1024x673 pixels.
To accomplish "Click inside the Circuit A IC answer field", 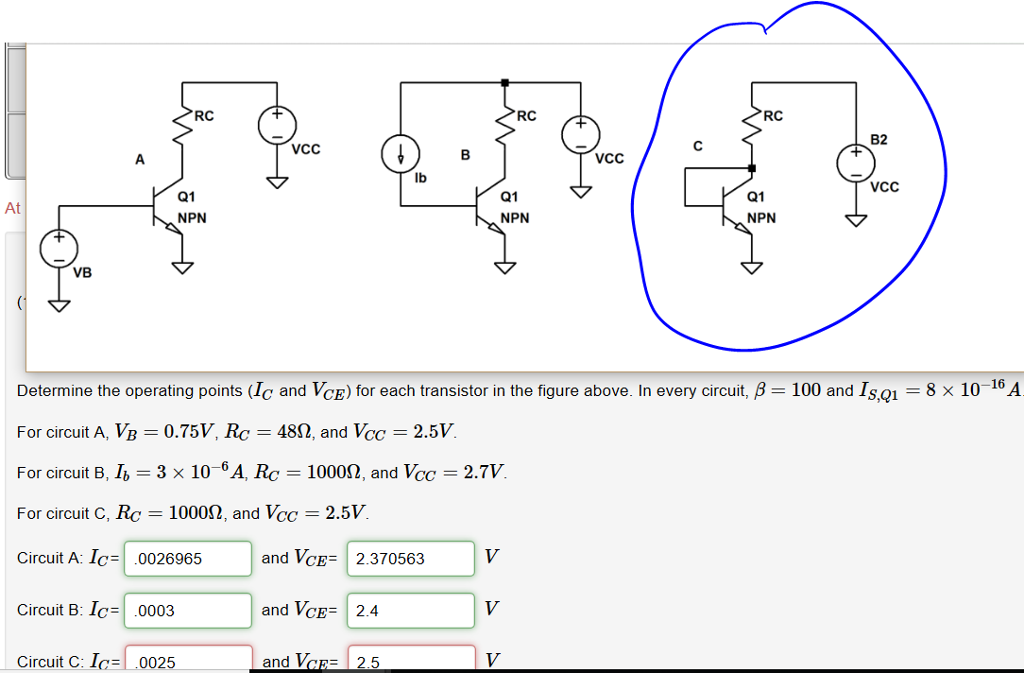I will [x=187, y=559].
